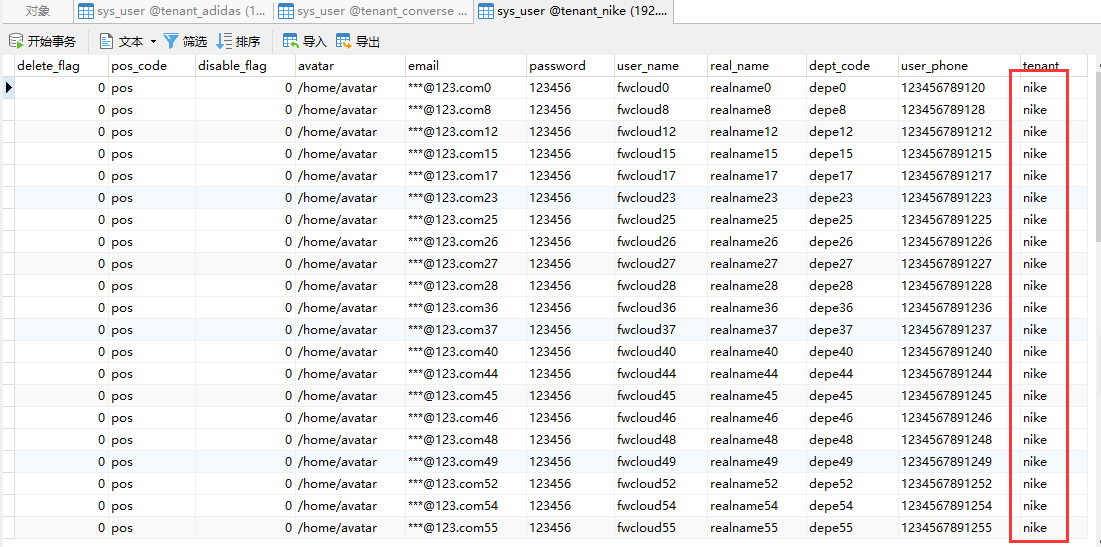Open the 筛选 (filter) funnel tool
Screen dimensions: 1101x547
[171, 41]
